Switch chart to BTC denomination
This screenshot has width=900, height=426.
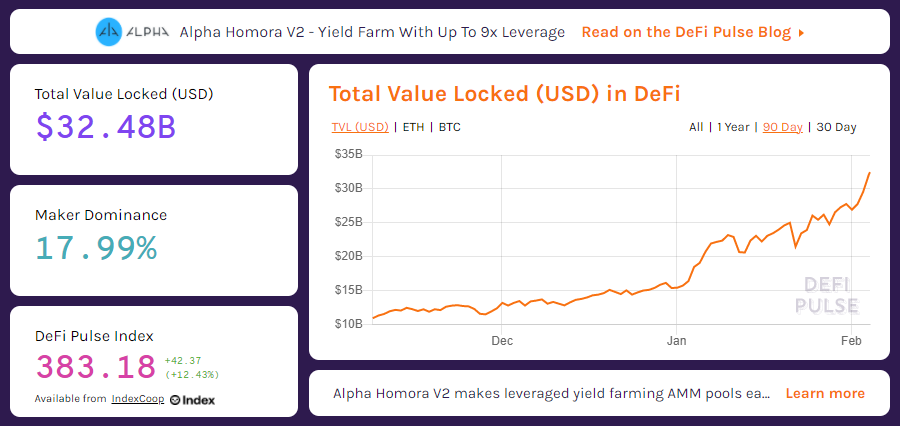[449, 127]
